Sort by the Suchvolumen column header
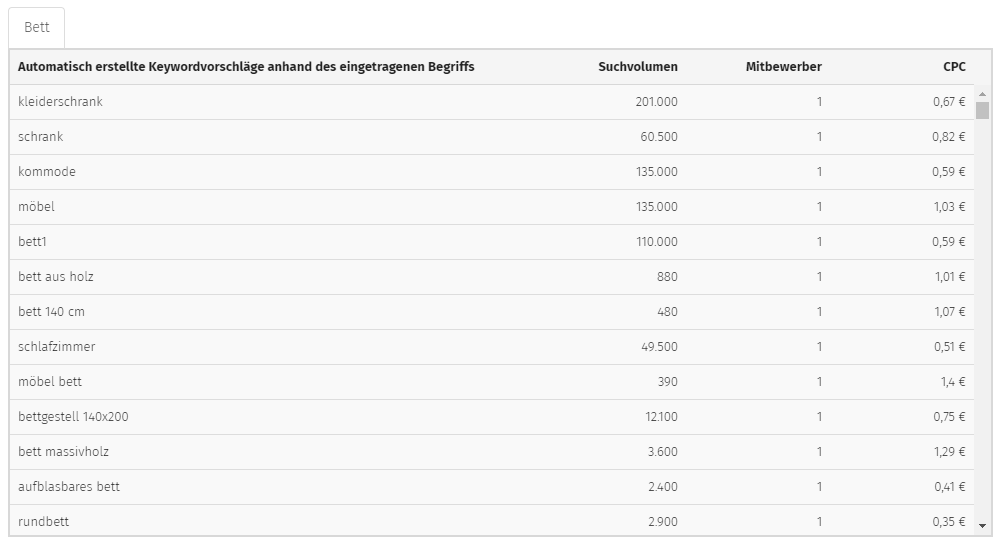This screenshot has height=542, width=998. click(638, 67)
